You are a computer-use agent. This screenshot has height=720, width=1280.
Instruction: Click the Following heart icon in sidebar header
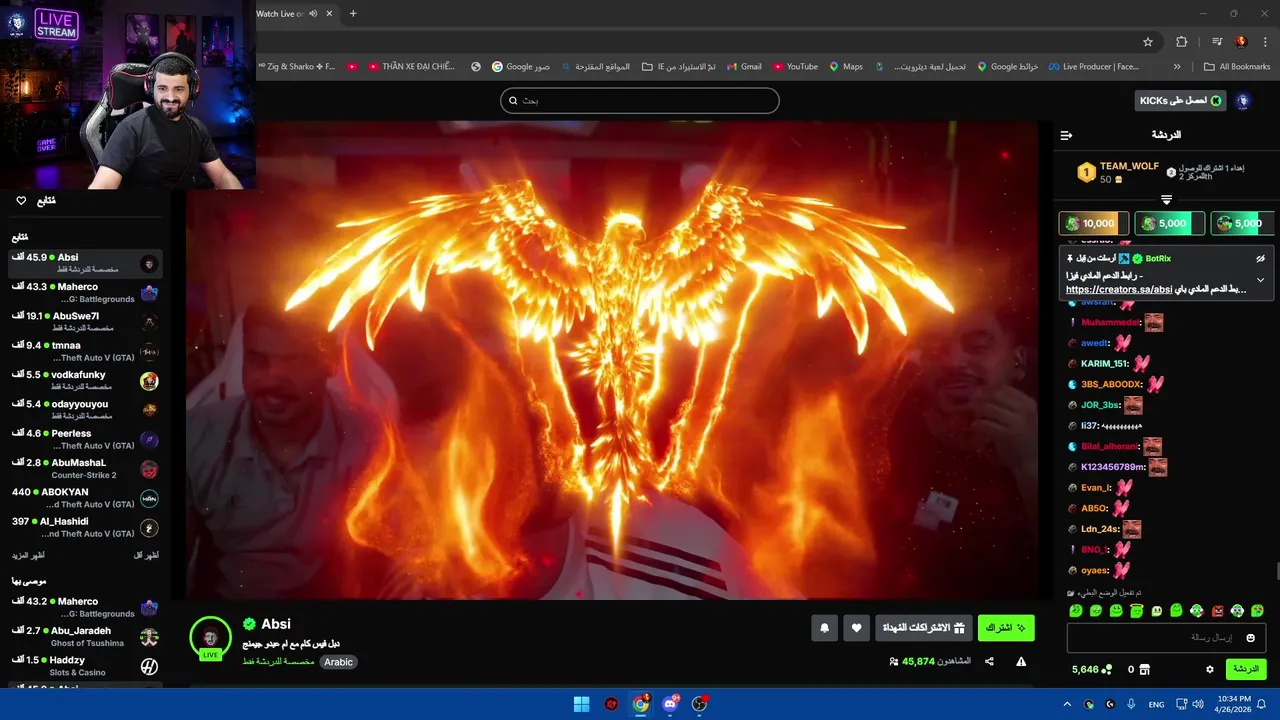(x=21, y=201)
